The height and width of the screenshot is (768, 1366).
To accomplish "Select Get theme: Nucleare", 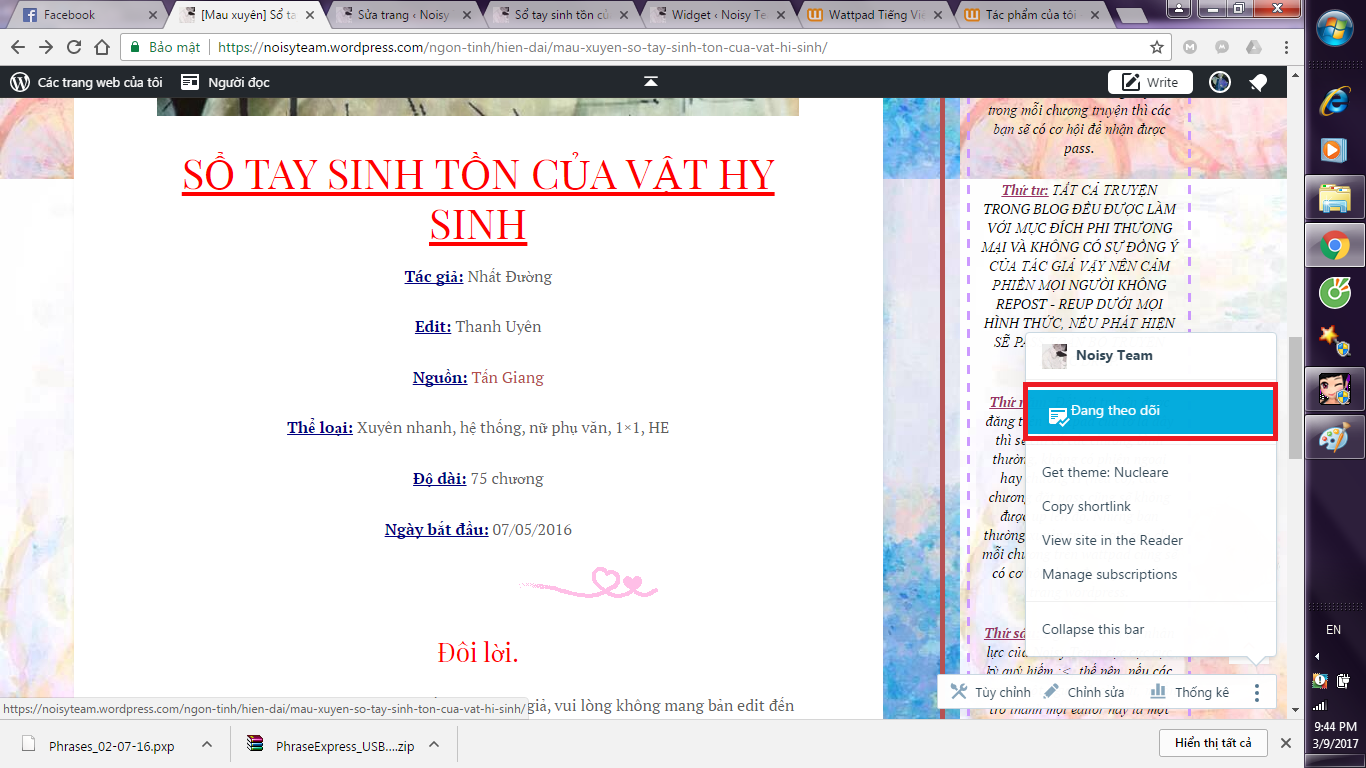I will tap(1105, 472).
